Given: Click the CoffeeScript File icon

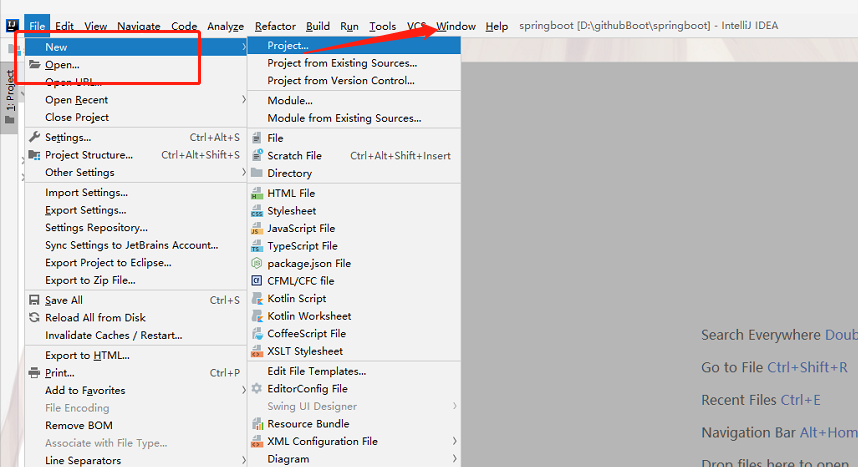Looking at the screenshot, I should (257, 333).
